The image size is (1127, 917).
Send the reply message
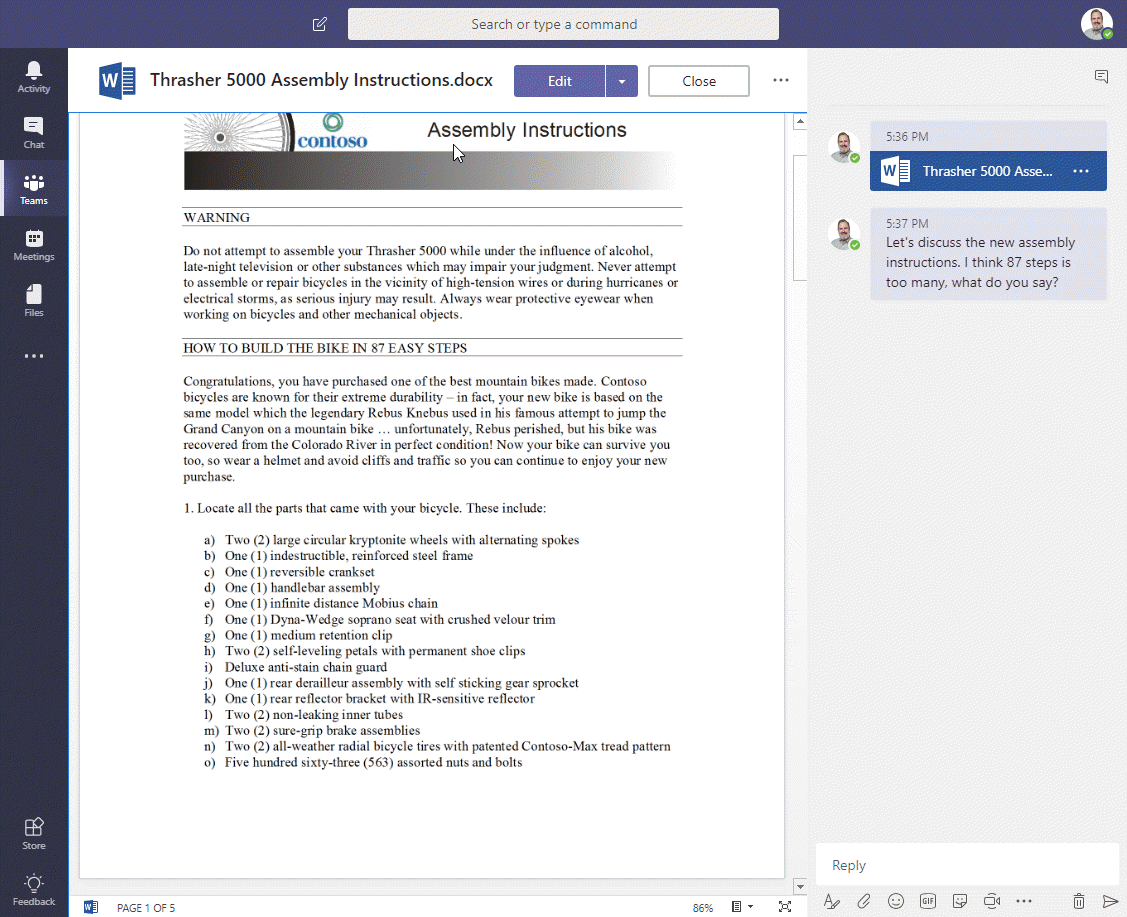pyautogui.click(x=1110, y=901)
